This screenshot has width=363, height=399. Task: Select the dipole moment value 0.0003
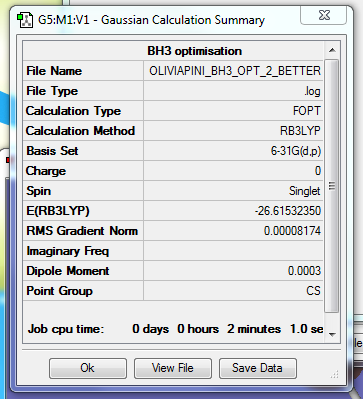(x=304, y=271)
